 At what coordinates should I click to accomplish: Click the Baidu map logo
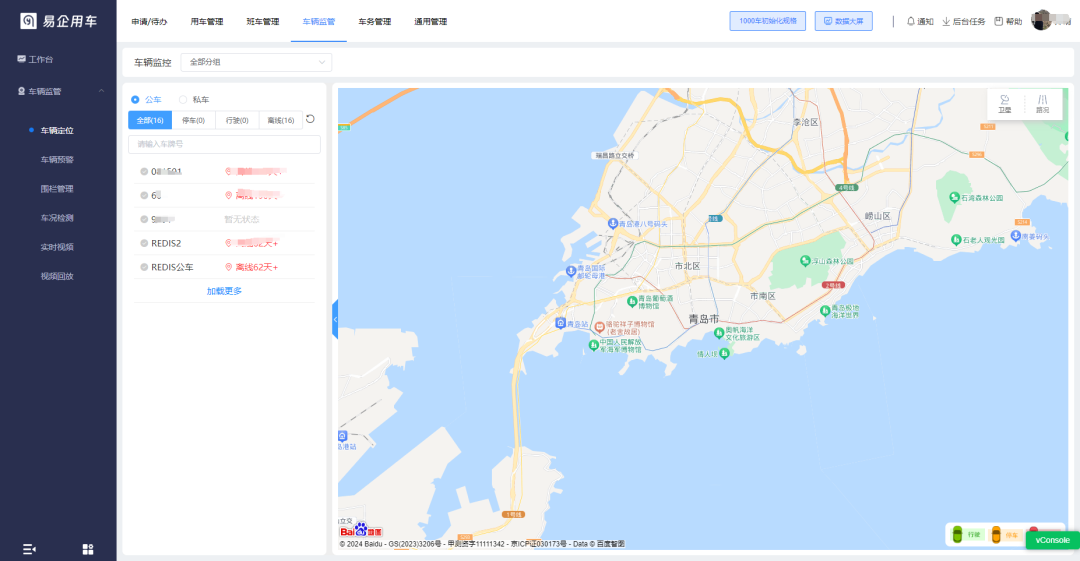[x=361, y=531]
